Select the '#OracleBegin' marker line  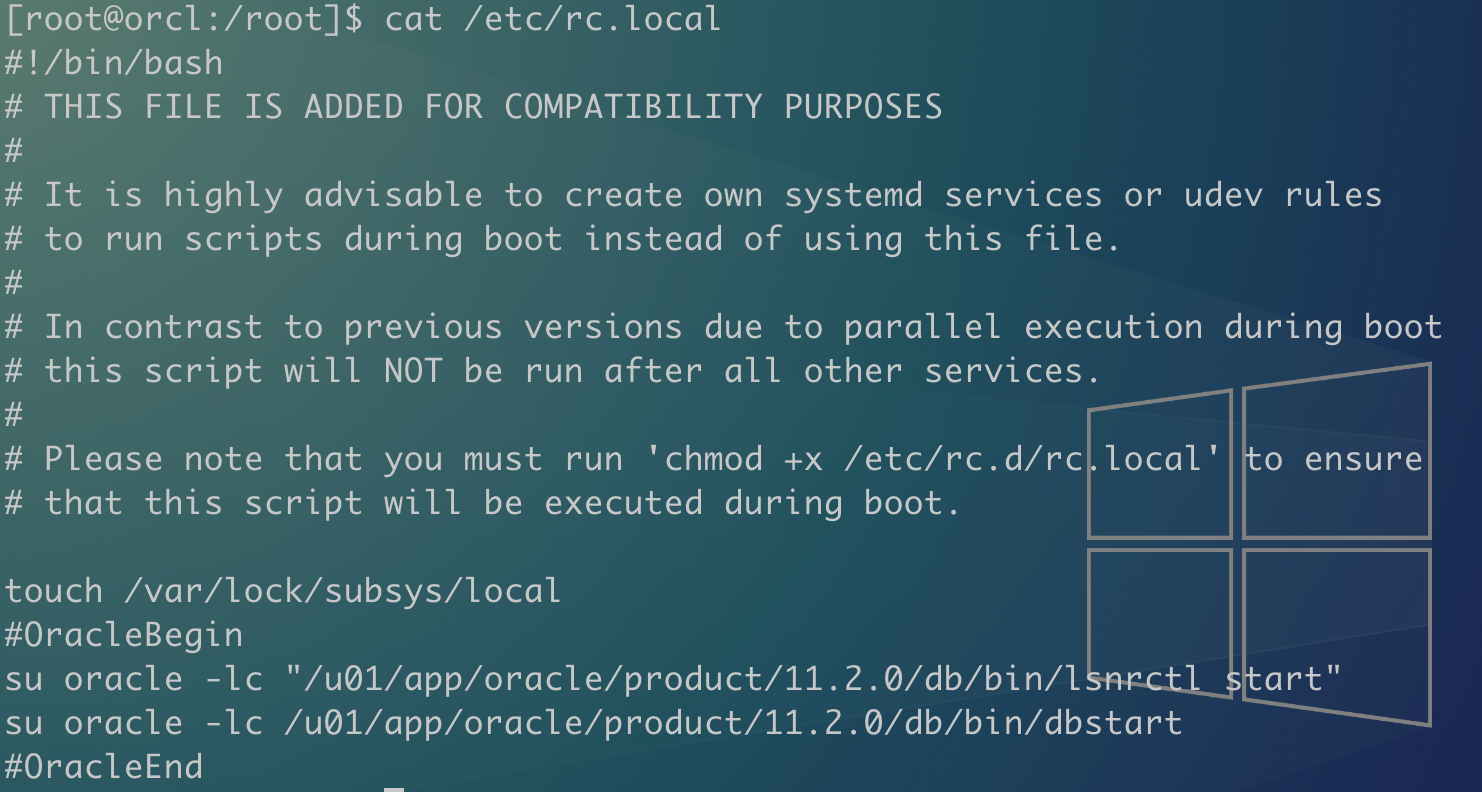124,635
